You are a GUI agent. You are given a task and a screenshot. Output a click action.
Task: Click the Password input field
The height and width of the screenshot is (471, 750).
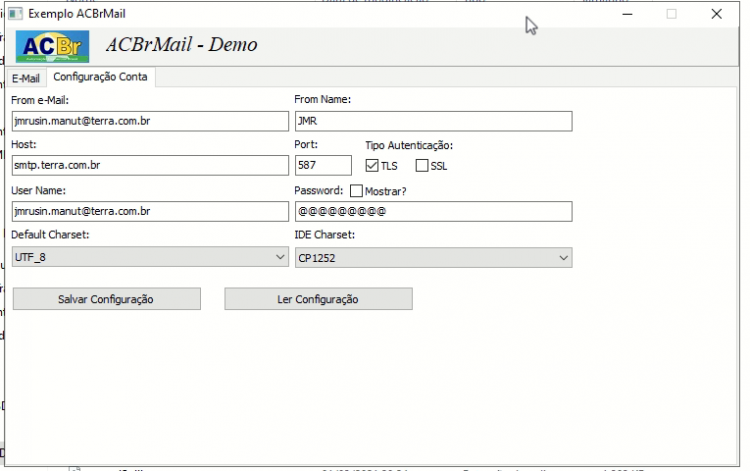tap(433, 211)
